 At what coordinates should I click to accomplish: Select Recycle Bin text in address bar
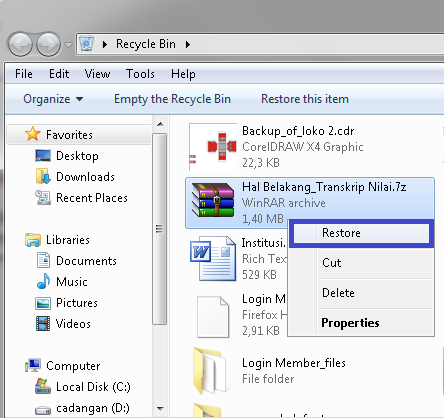pyautogui.click(x=146, y=44)
